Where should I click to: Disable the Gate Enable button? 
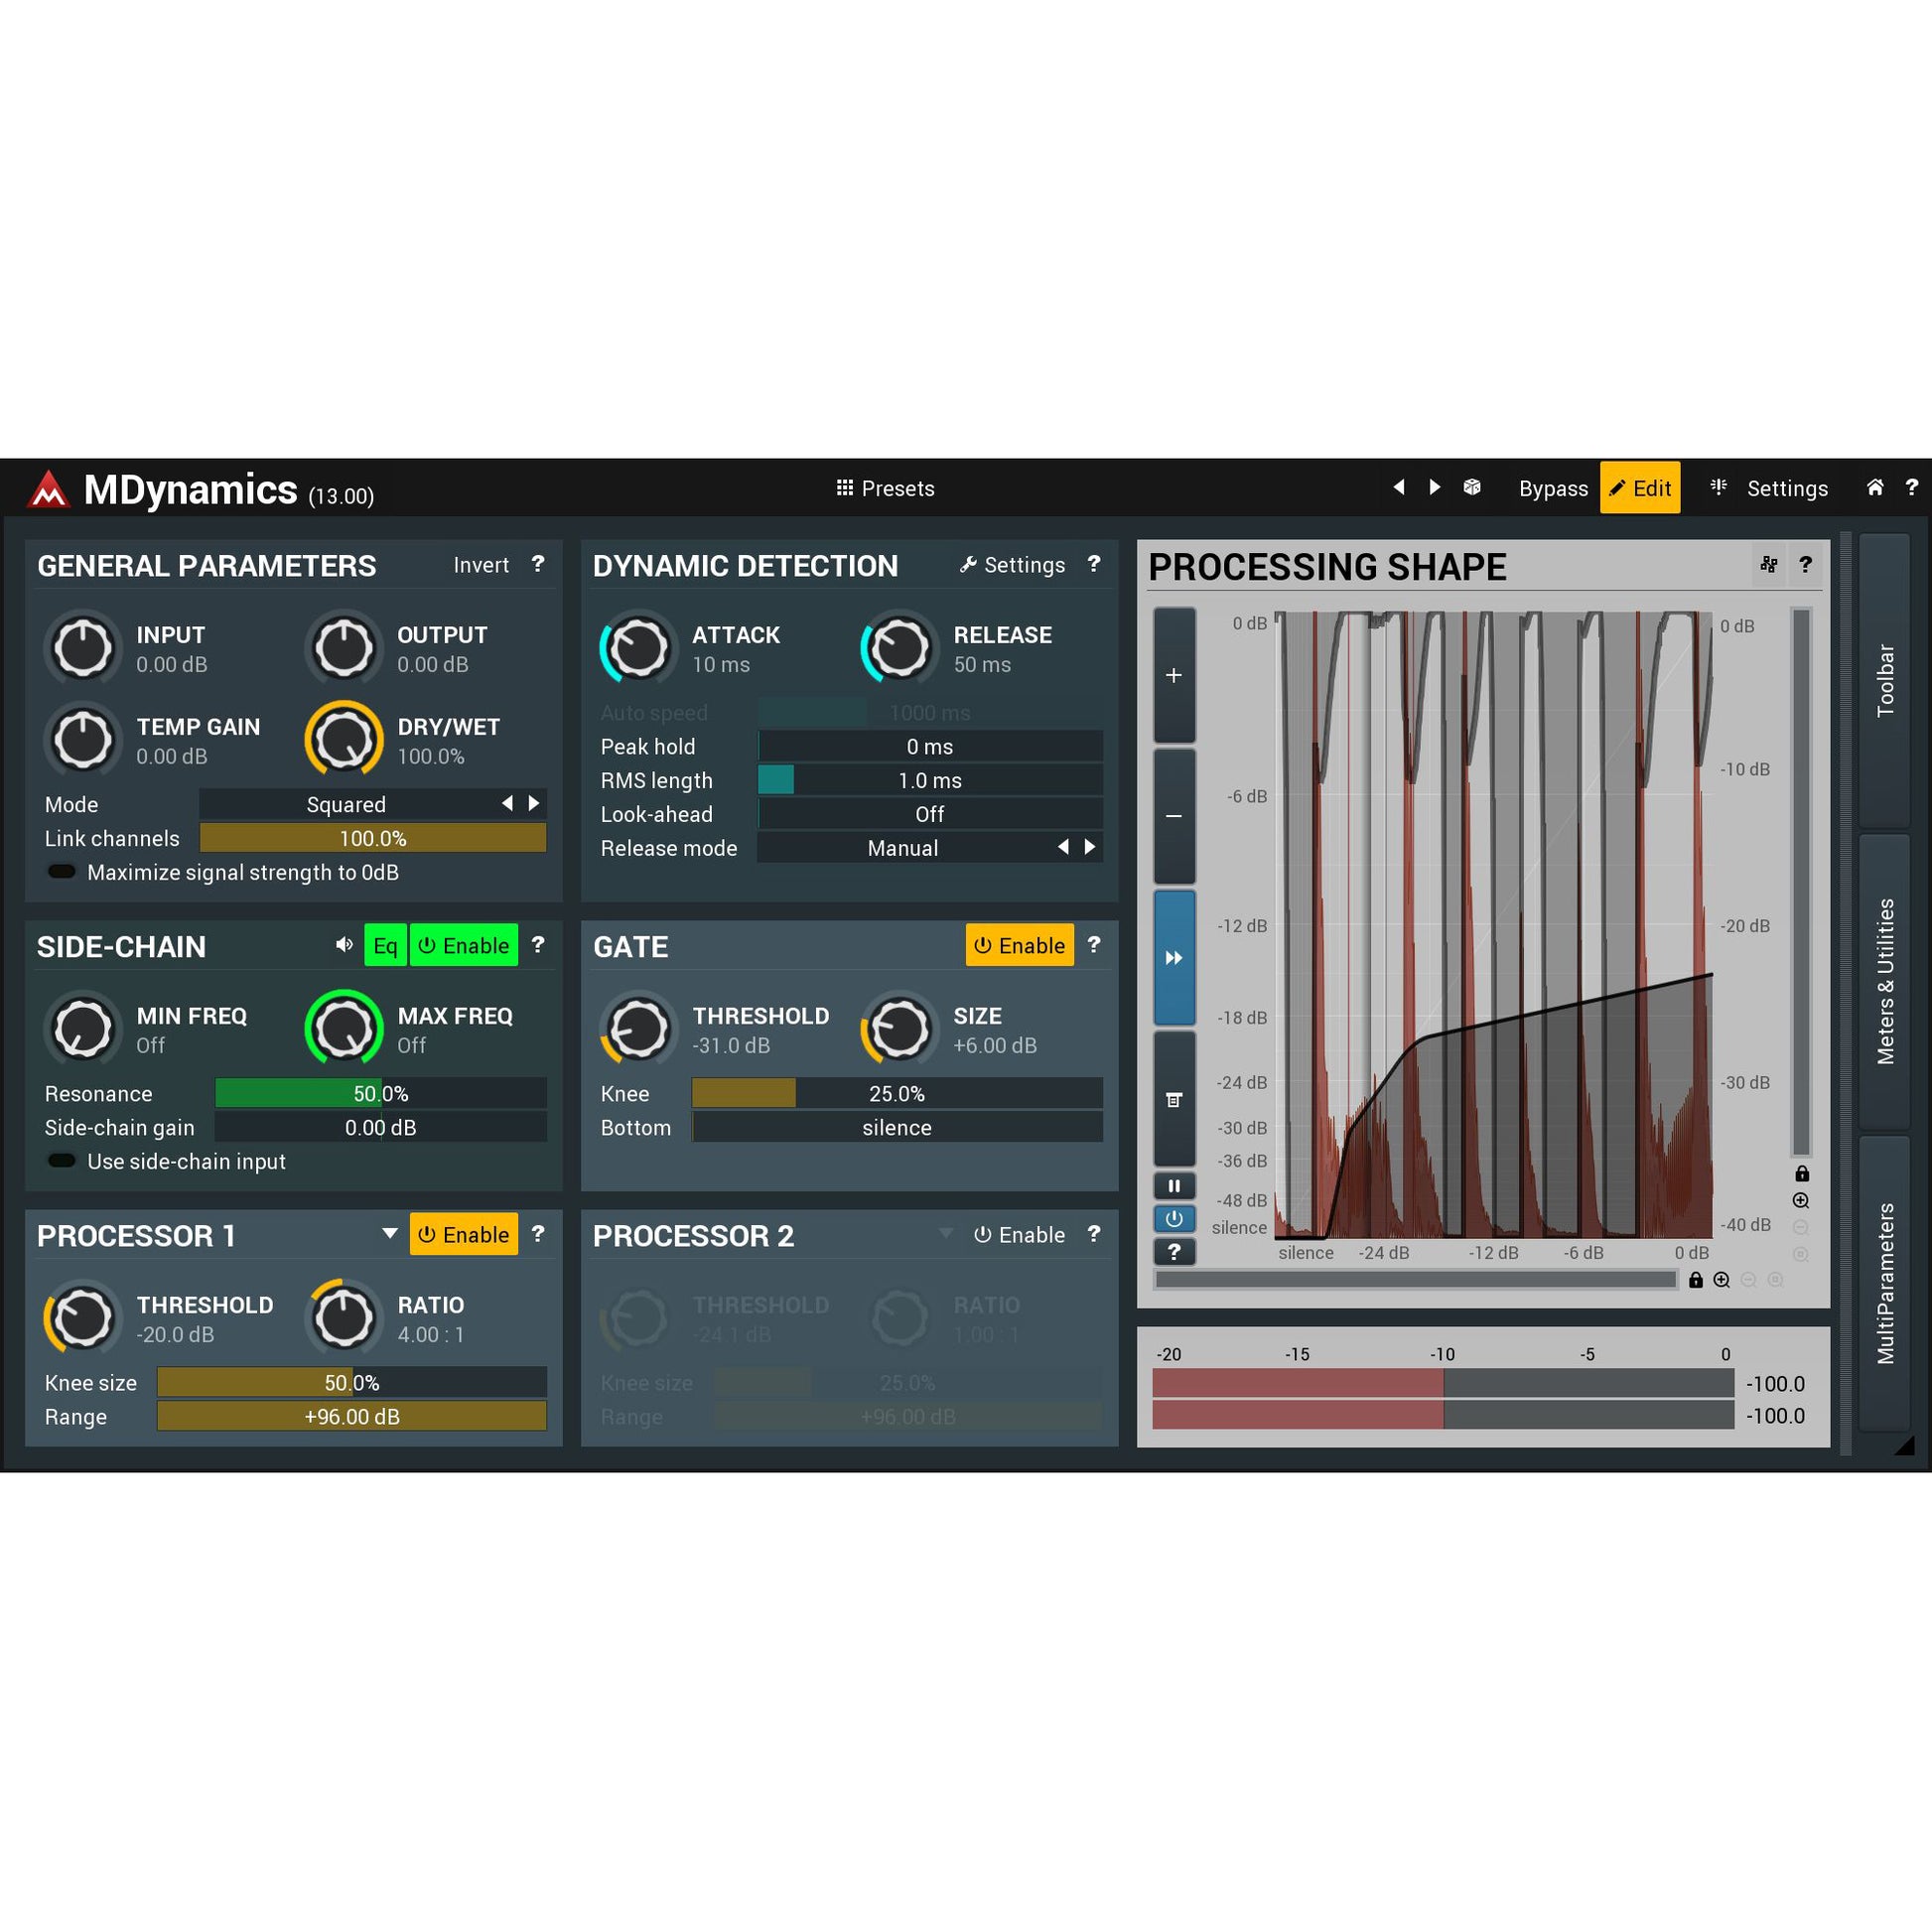pos(1019,945)
